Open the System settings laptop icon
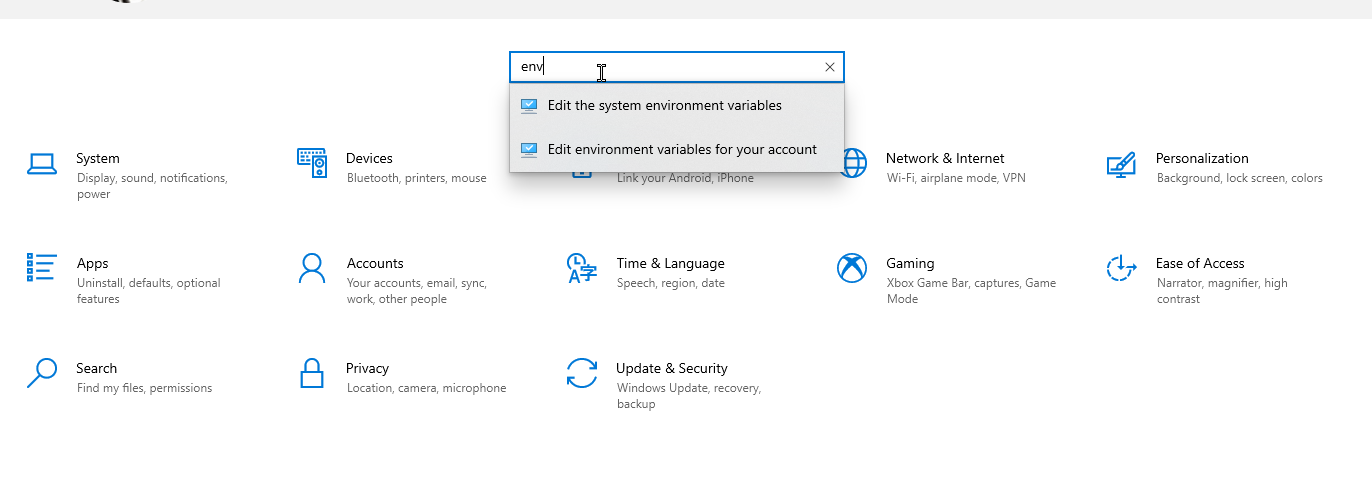 pyautogui.click(x=42, y=163)
